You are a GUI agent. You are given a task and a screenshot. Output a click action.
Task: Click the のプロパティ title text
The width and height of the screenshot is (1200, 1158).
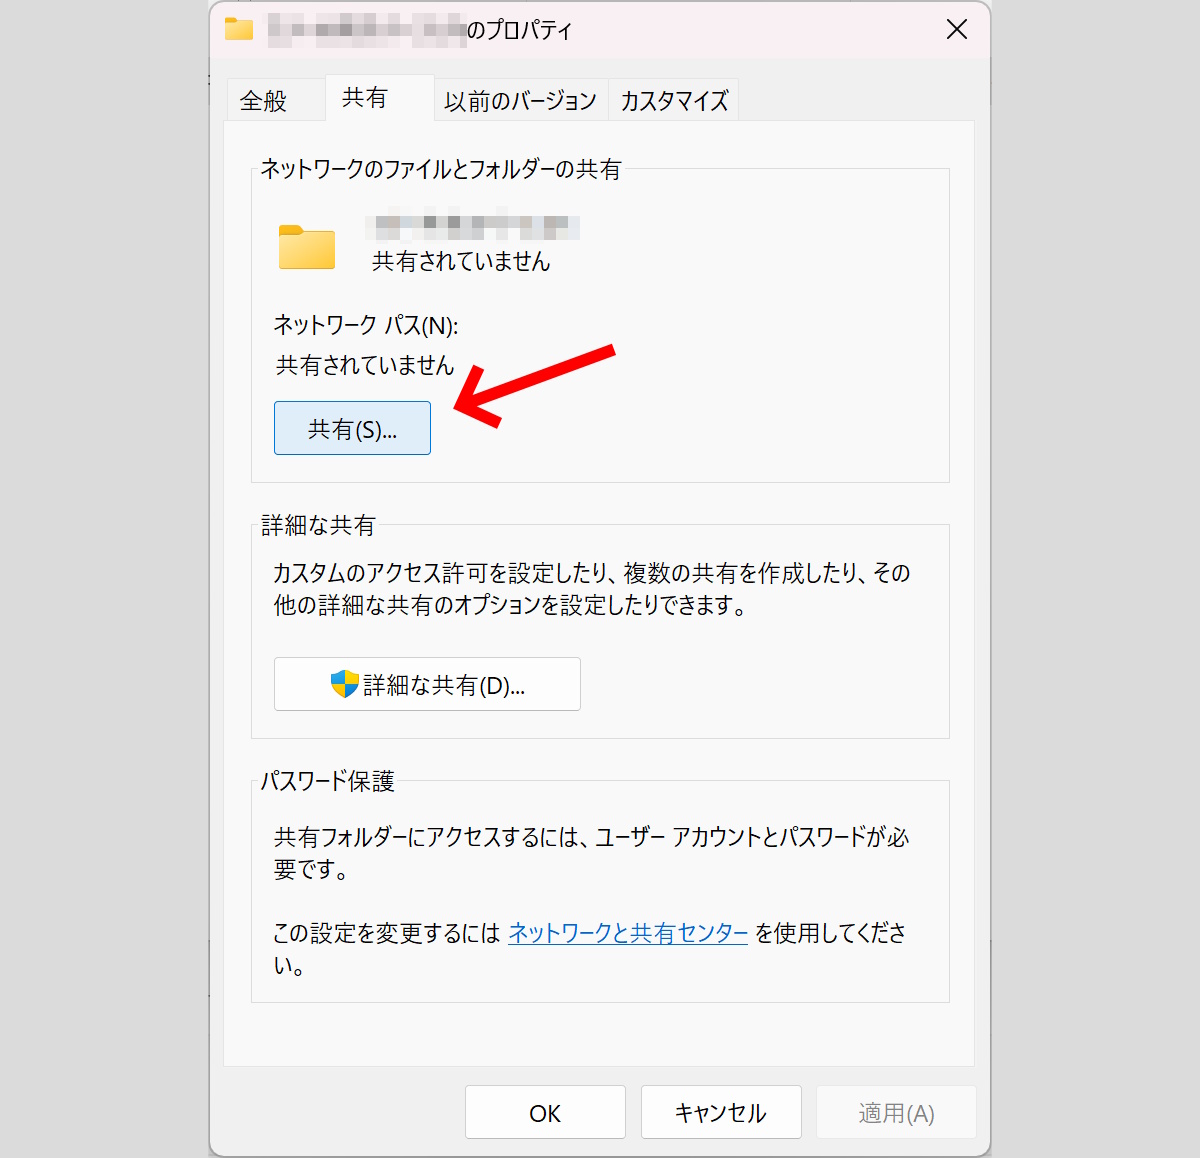[x=520, y=30]
